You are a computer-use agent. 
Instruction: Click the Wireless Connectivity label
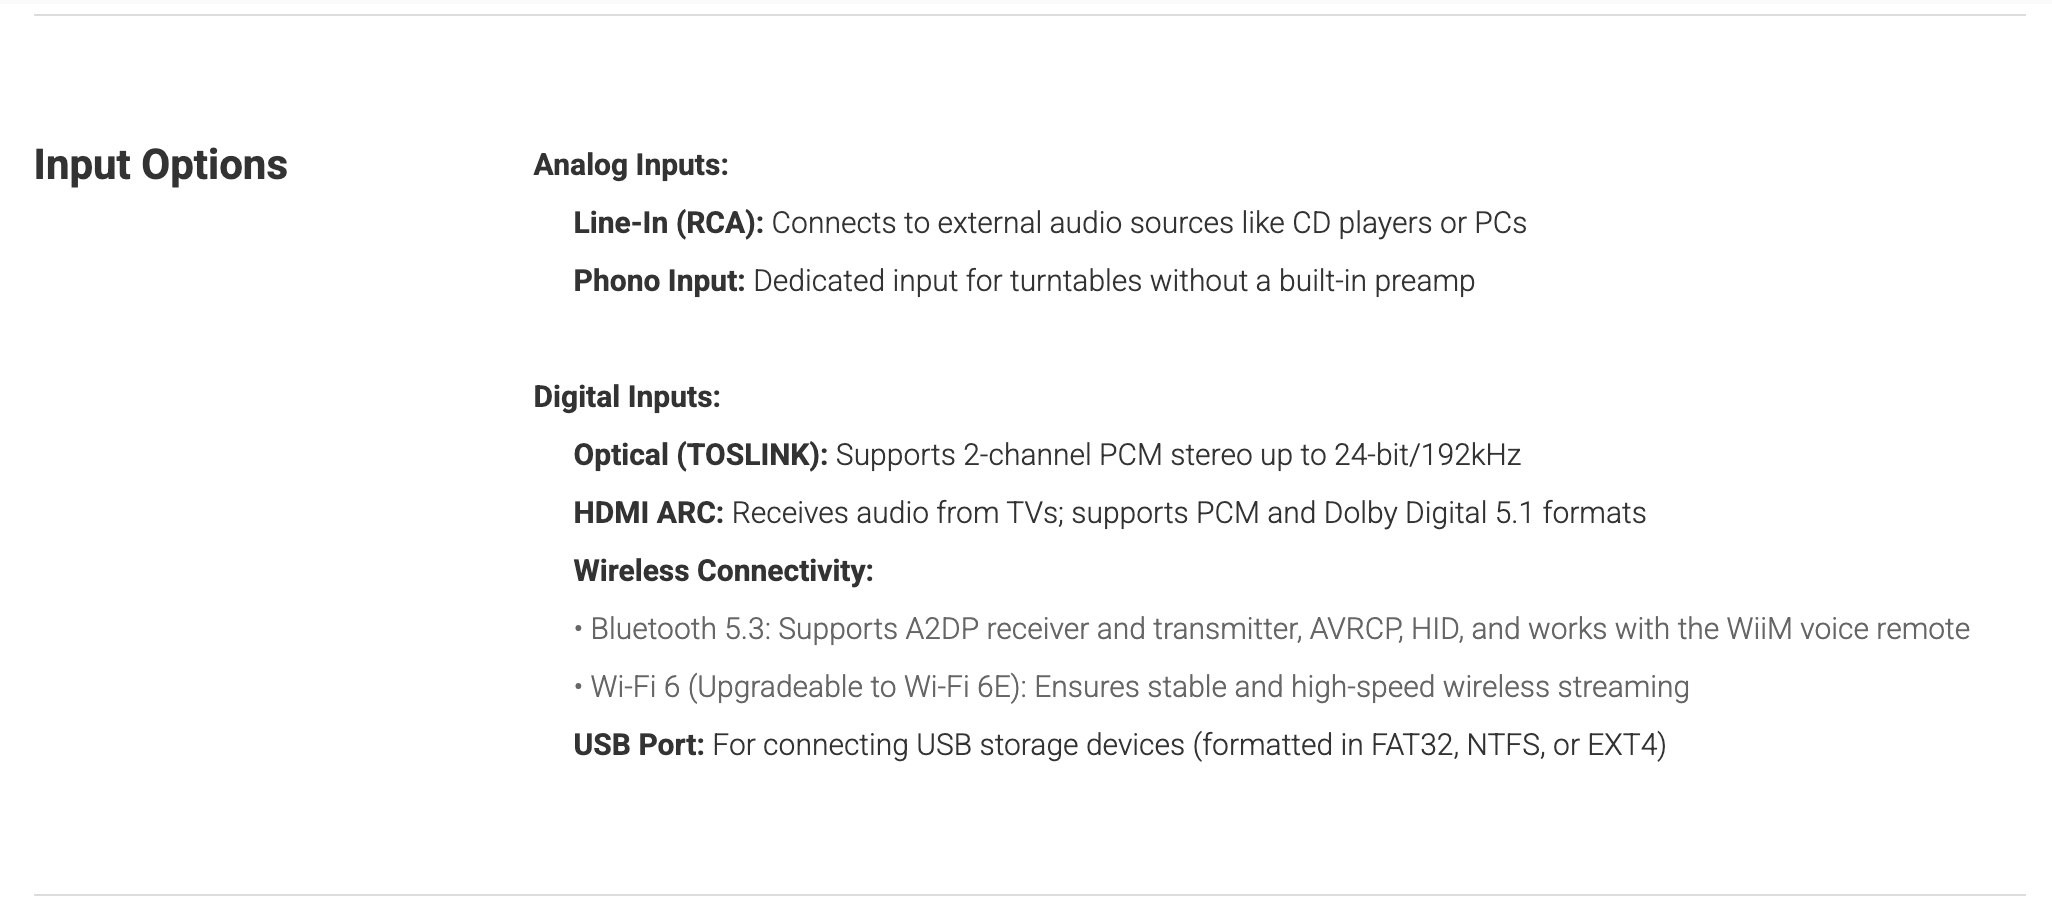click(x=723, y=571)
